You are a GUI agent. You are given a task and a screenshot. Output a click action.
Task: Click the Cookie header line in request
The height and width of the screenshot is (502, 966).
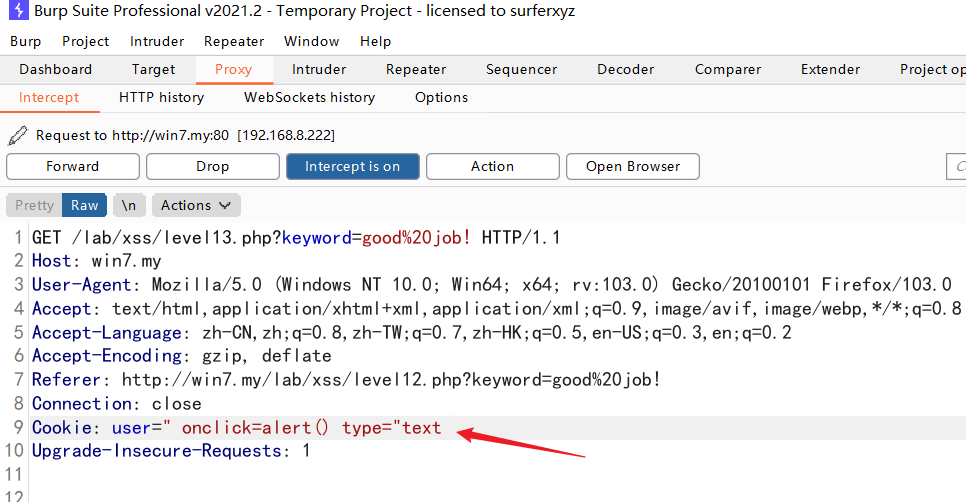(x=236, y=428)
